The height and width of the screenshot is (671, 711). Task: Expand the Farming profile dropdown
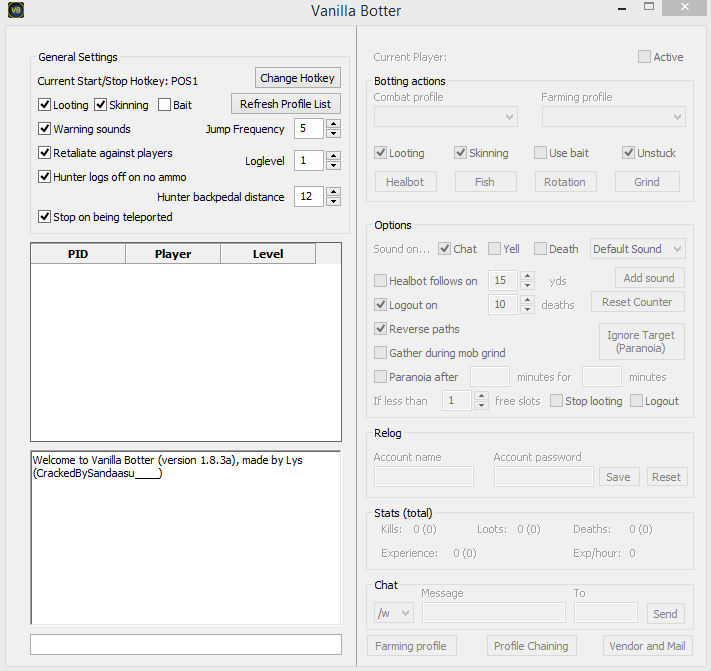[613, 117]
